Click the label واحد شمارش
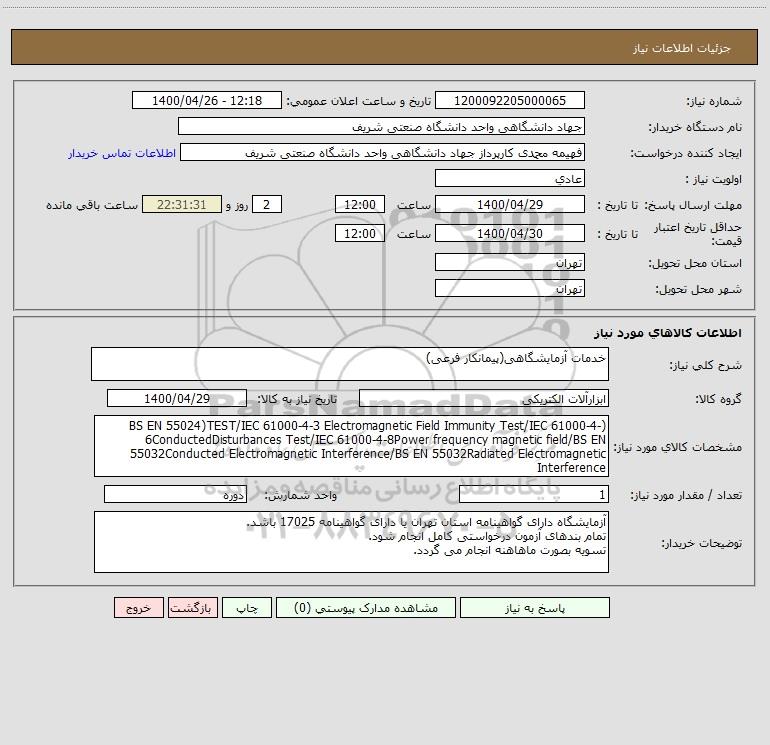This screenshot has height=745, width=770. [x=301, y=496]
